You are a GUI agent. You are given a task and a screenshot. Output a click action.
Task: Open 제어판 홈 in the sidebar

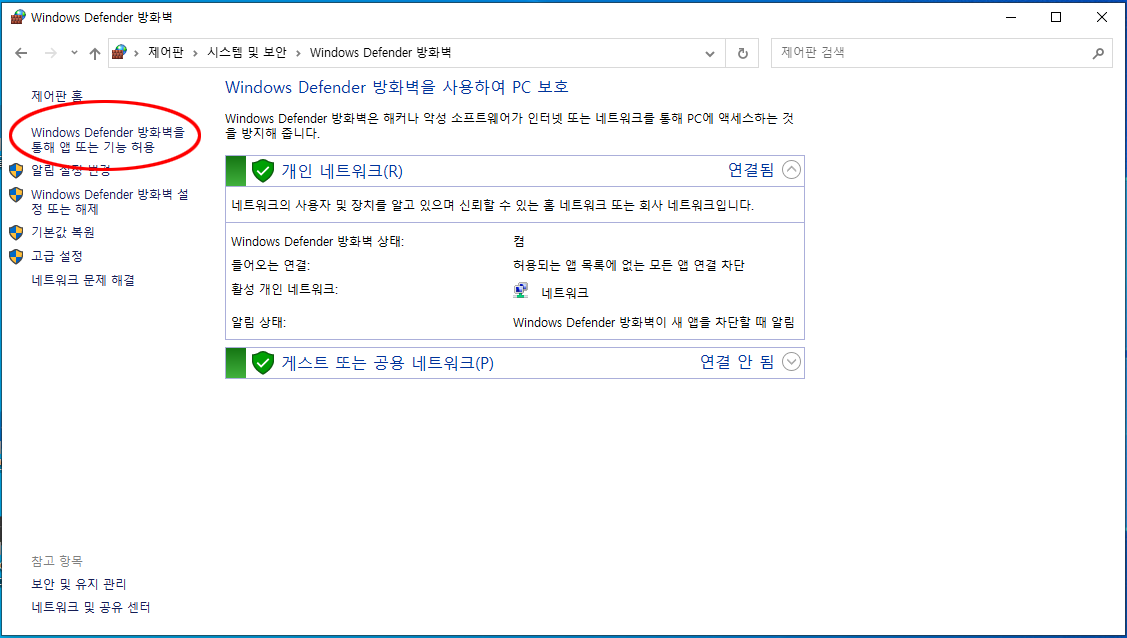pos(57,96)
